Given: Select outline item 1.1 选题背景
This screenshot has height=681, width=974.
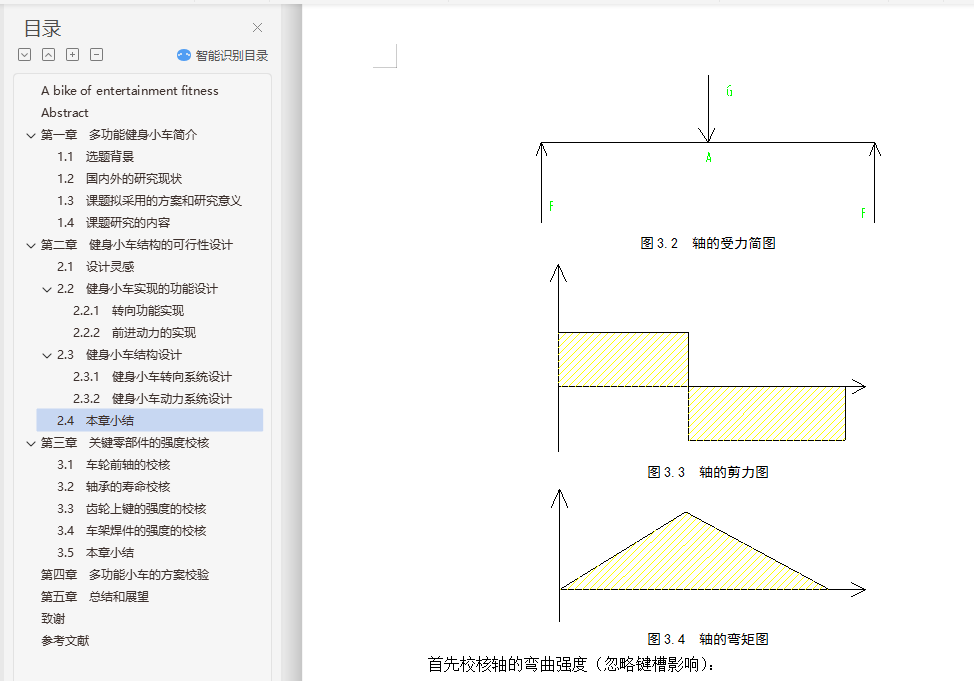Looking at the screenshot, I should 96,157.
